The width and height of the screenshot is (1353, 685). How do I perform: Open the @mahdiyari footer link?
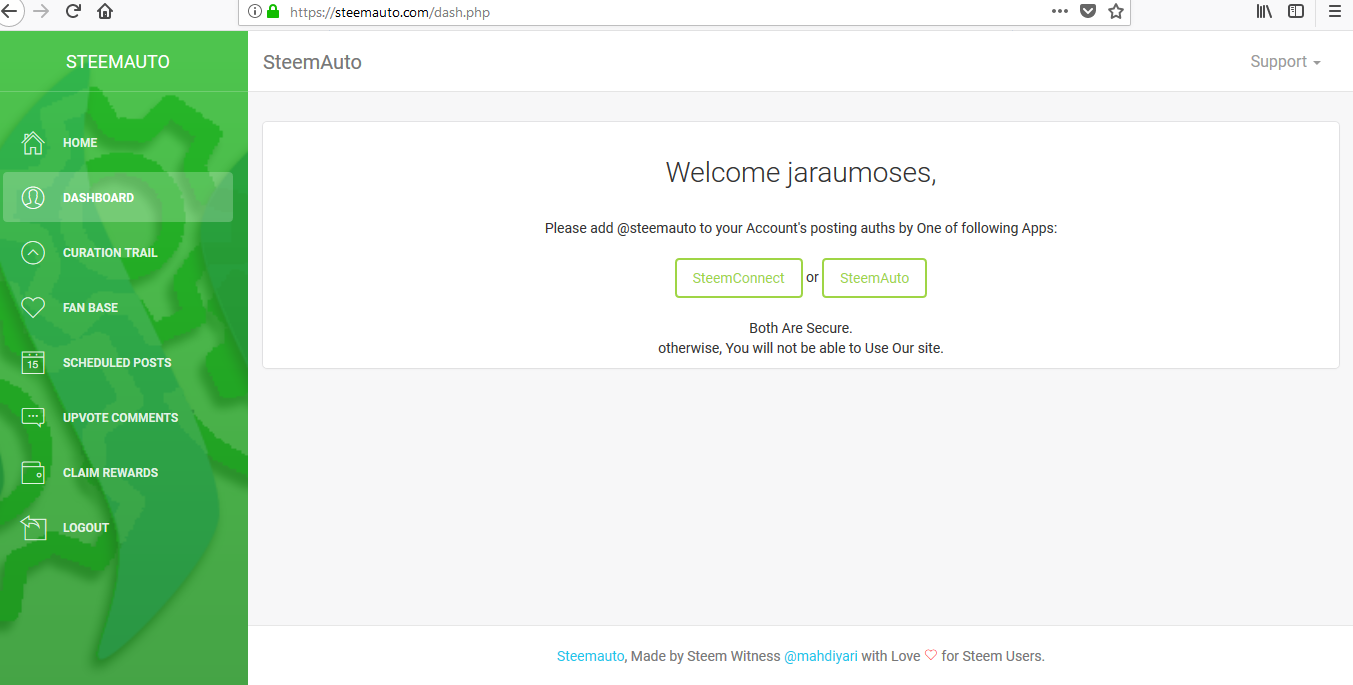pos(821,657)
